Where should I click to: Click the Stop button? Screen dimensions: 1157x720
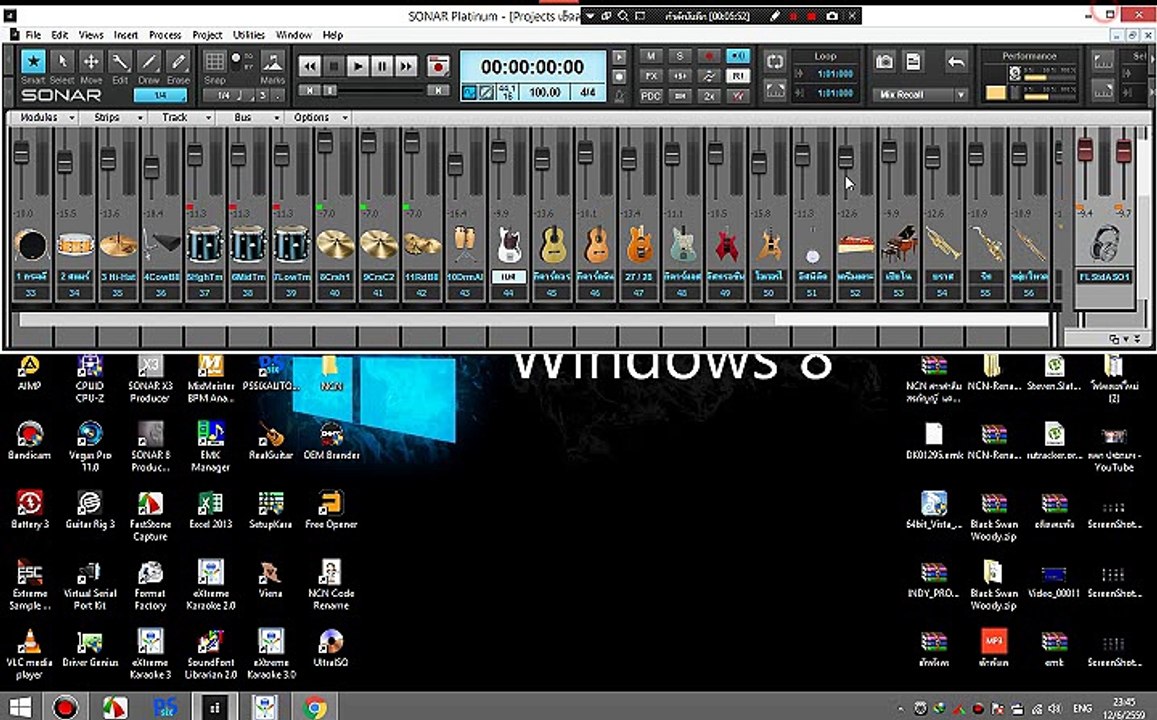coord(334,66)
